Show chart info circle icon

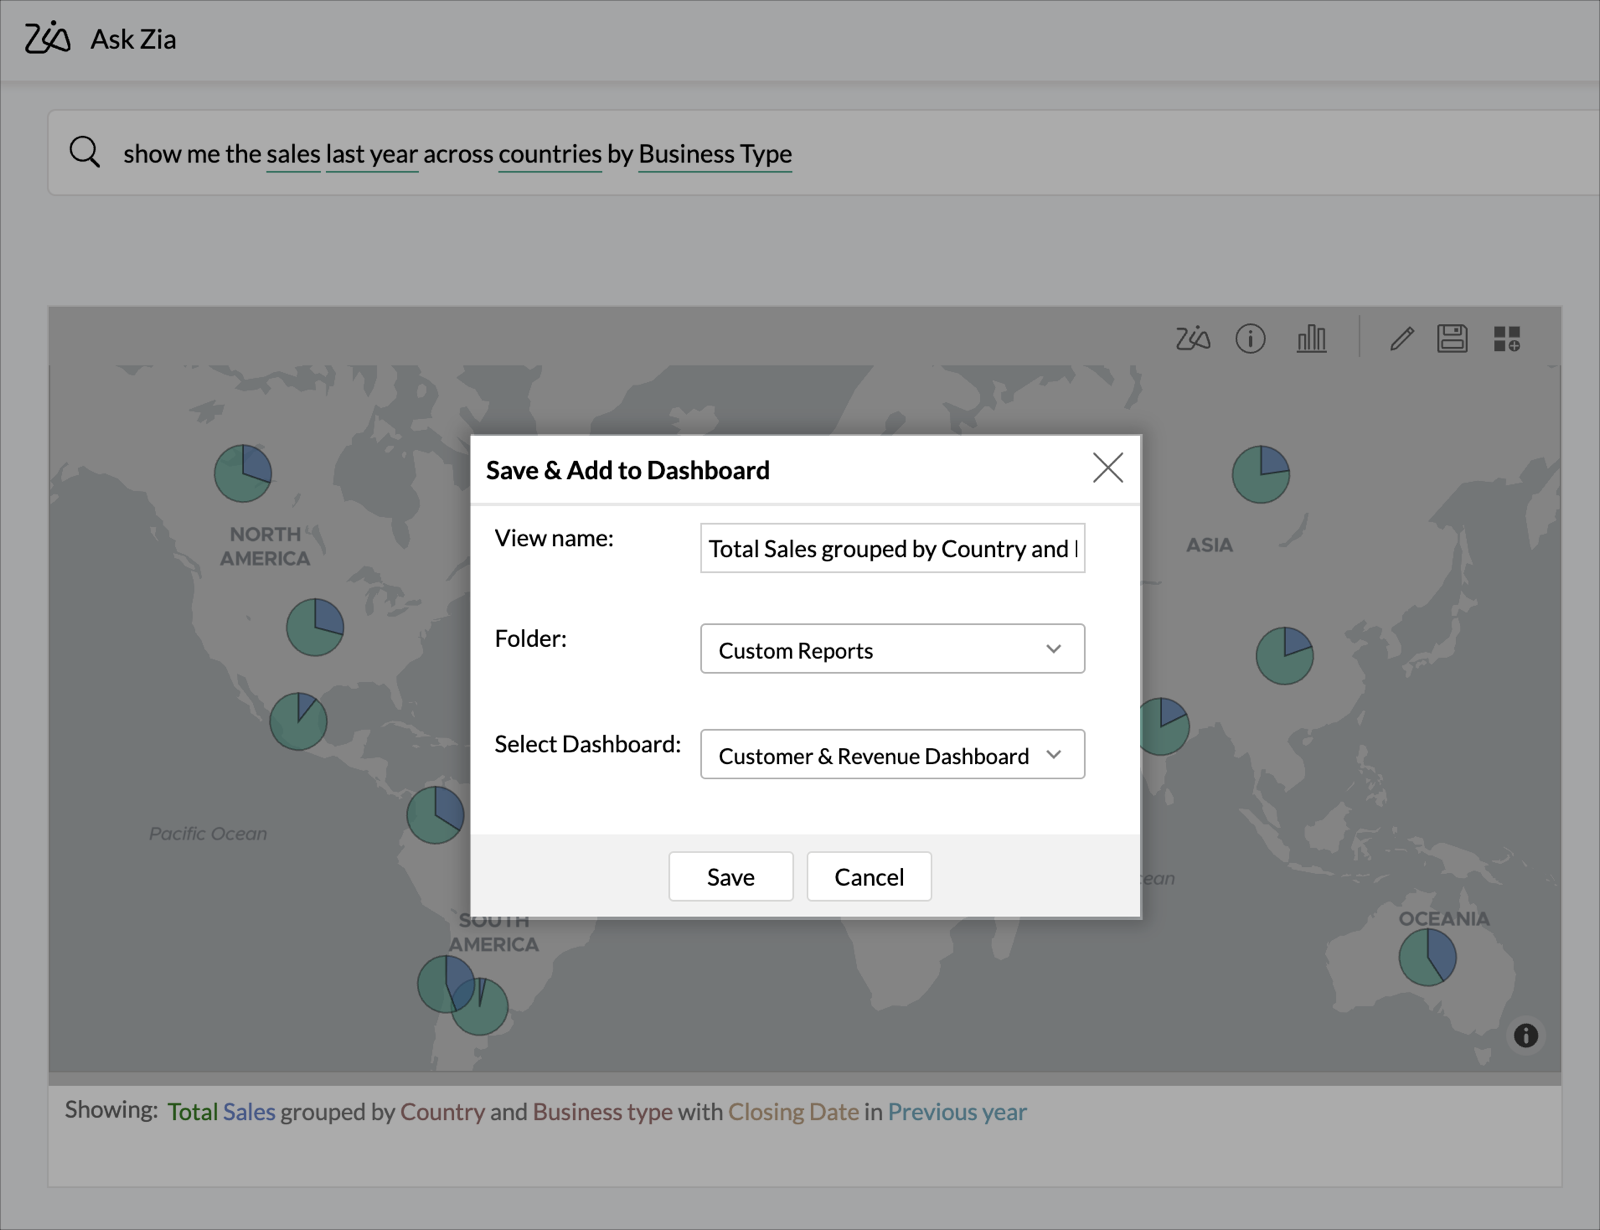[x=1250, y=339]
